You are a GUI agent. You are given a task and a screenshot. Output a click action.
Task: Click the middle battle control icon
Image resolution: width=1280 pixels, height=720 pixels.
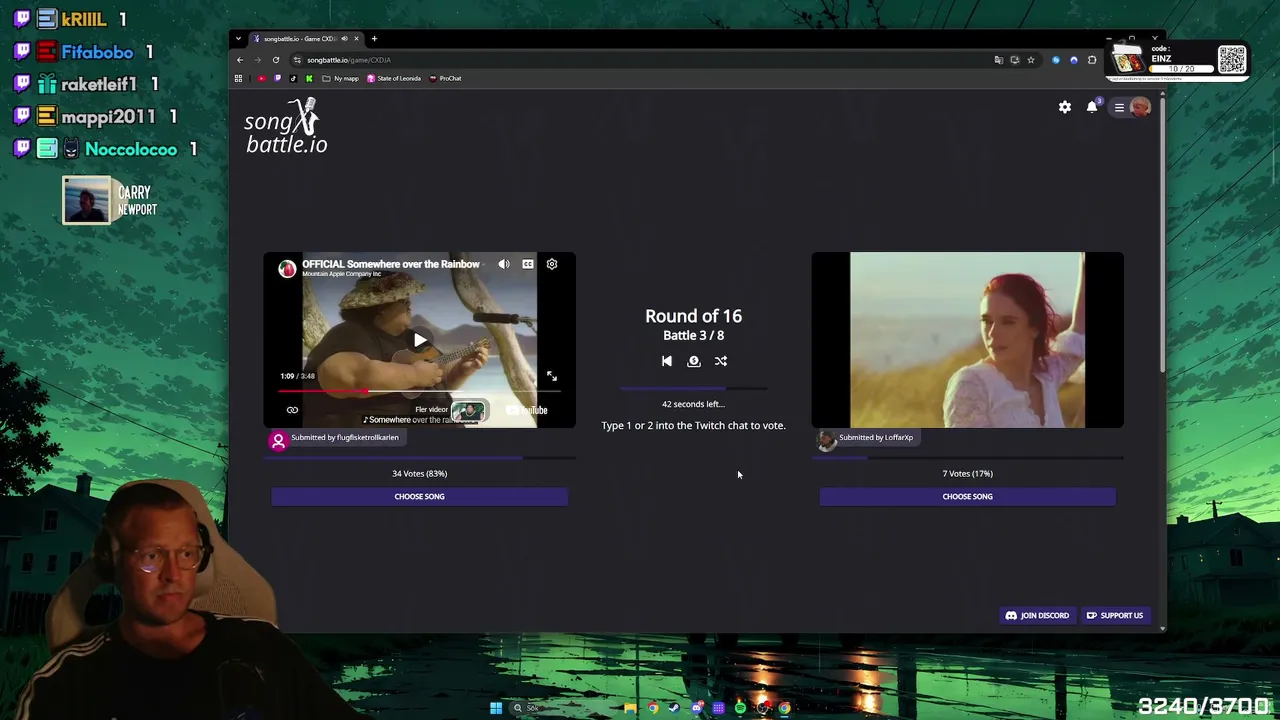pyautogui.click(x=694, y=361)
